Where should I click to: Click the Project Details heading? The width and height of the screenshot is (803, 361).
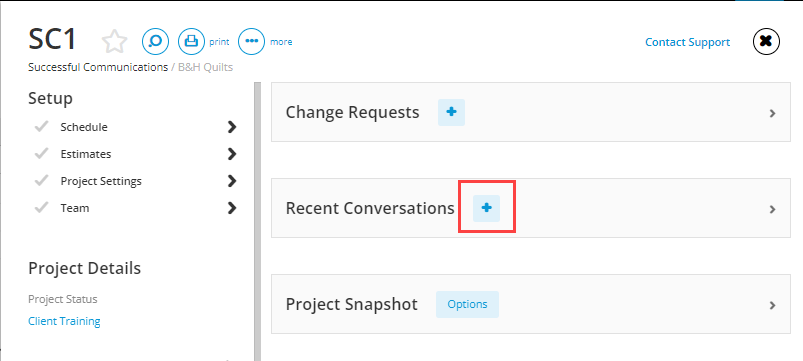click(x=84, y=268)
